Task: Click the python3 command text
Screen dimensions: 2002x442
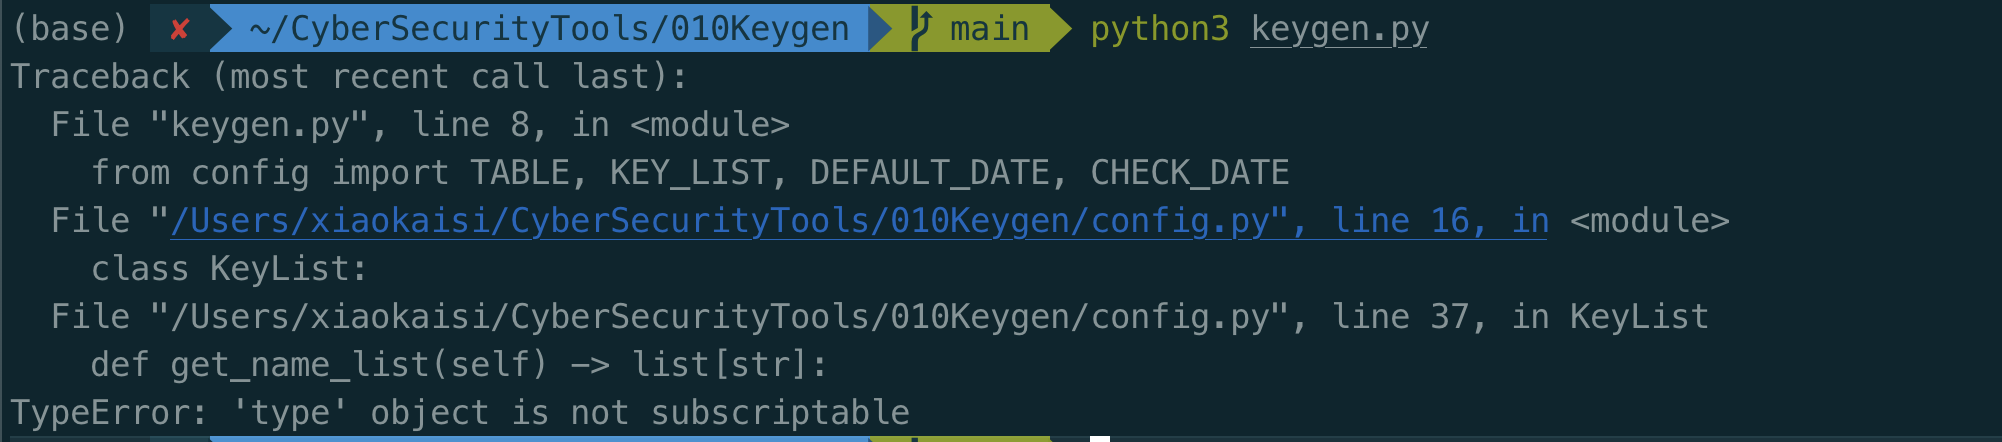Action: tap(1159, 29)
